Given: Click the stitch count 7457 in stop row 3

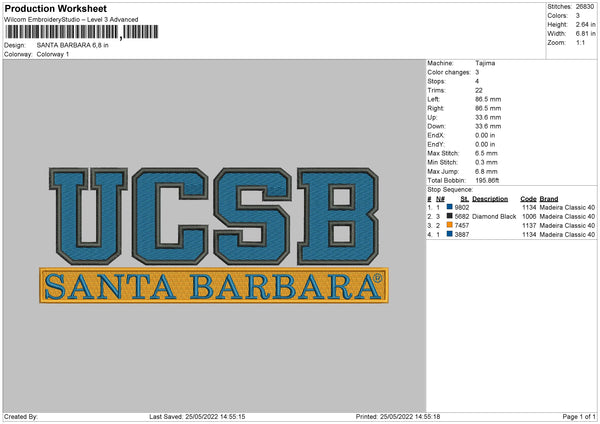Looking at the screenshot, I should (x=461, y=225).
